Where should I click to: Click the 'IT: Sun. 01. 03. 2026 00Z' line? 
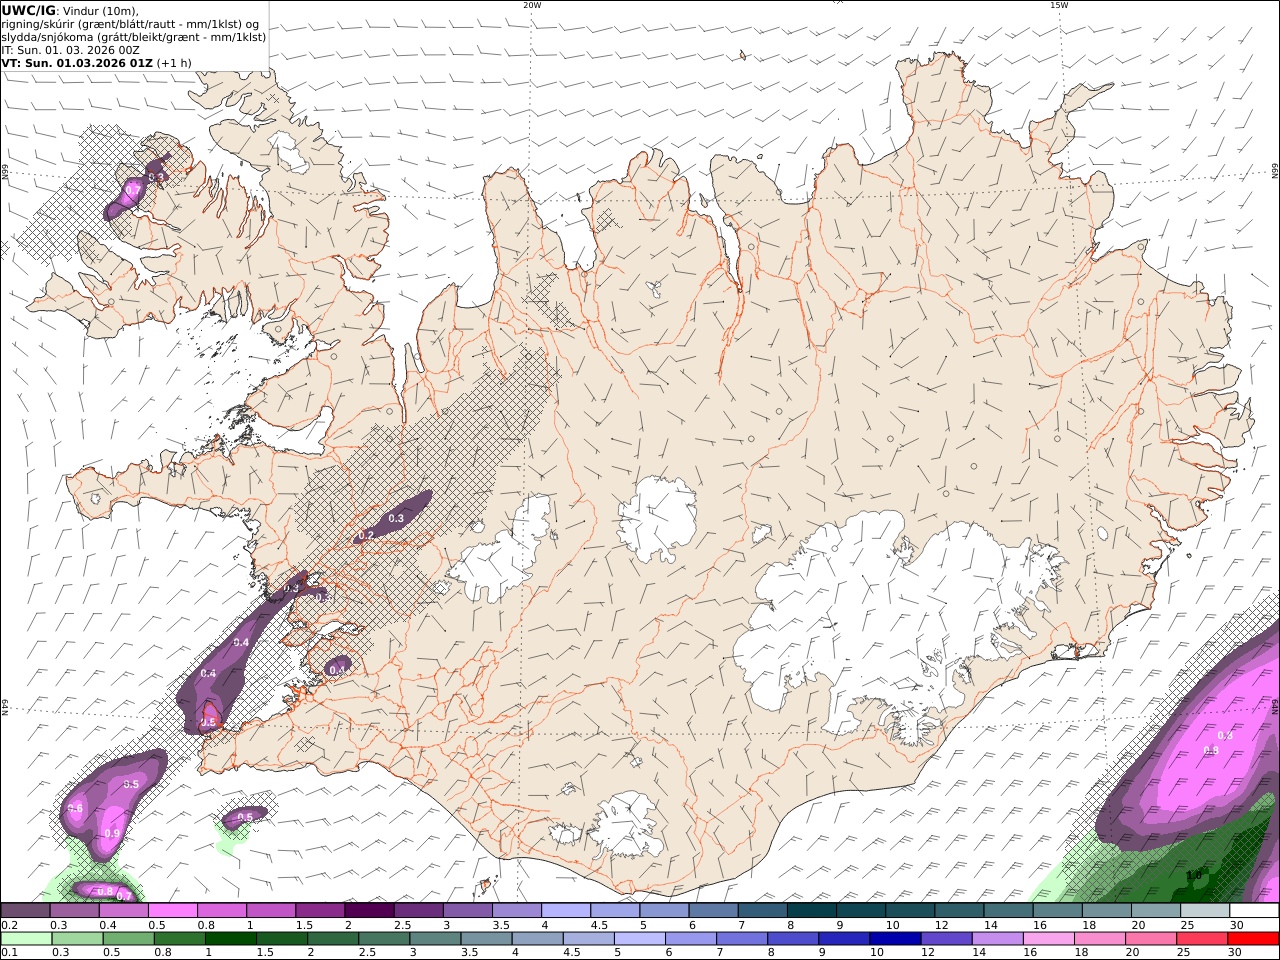tap(71, 49)
